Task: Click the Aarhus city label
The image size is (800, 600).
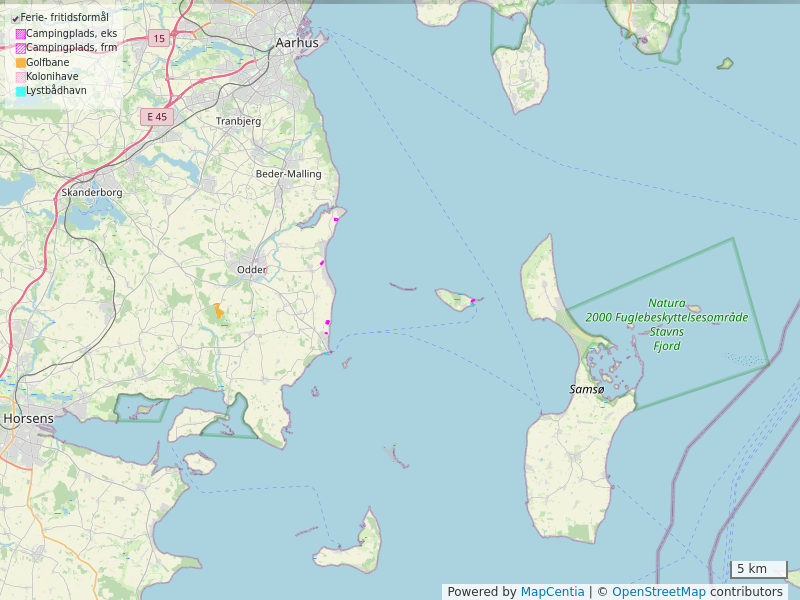Action: (297, 43)
